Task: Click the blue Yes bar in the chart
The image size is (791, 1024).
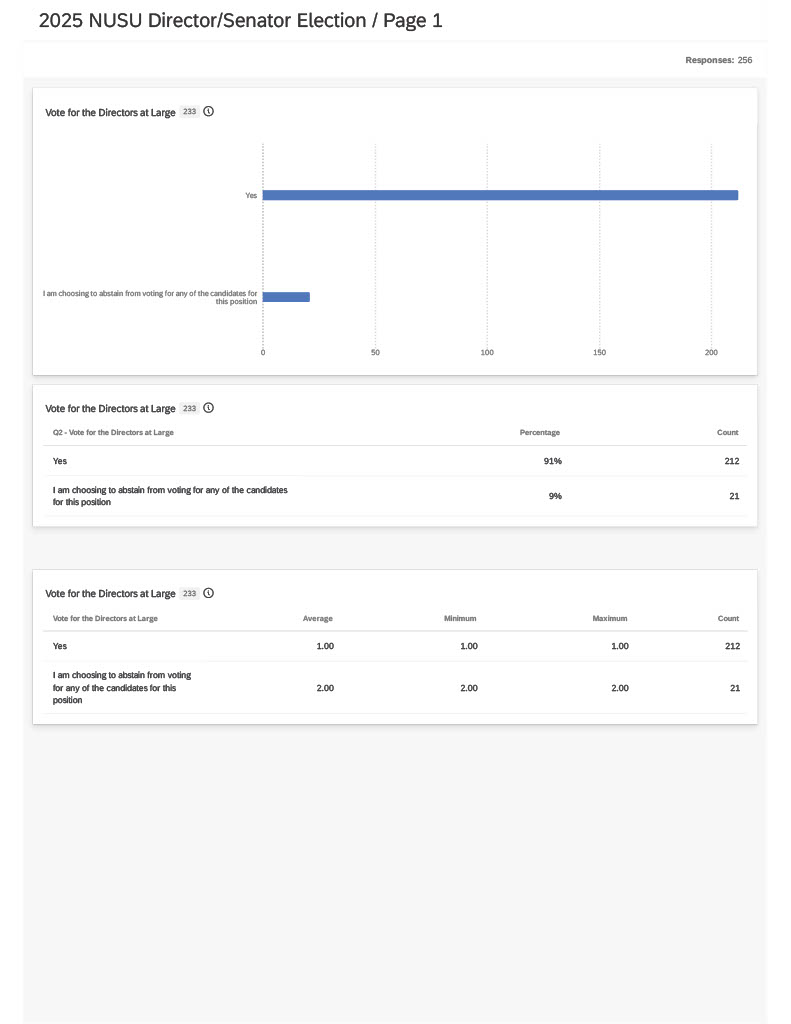Action: tap(500, 195)
